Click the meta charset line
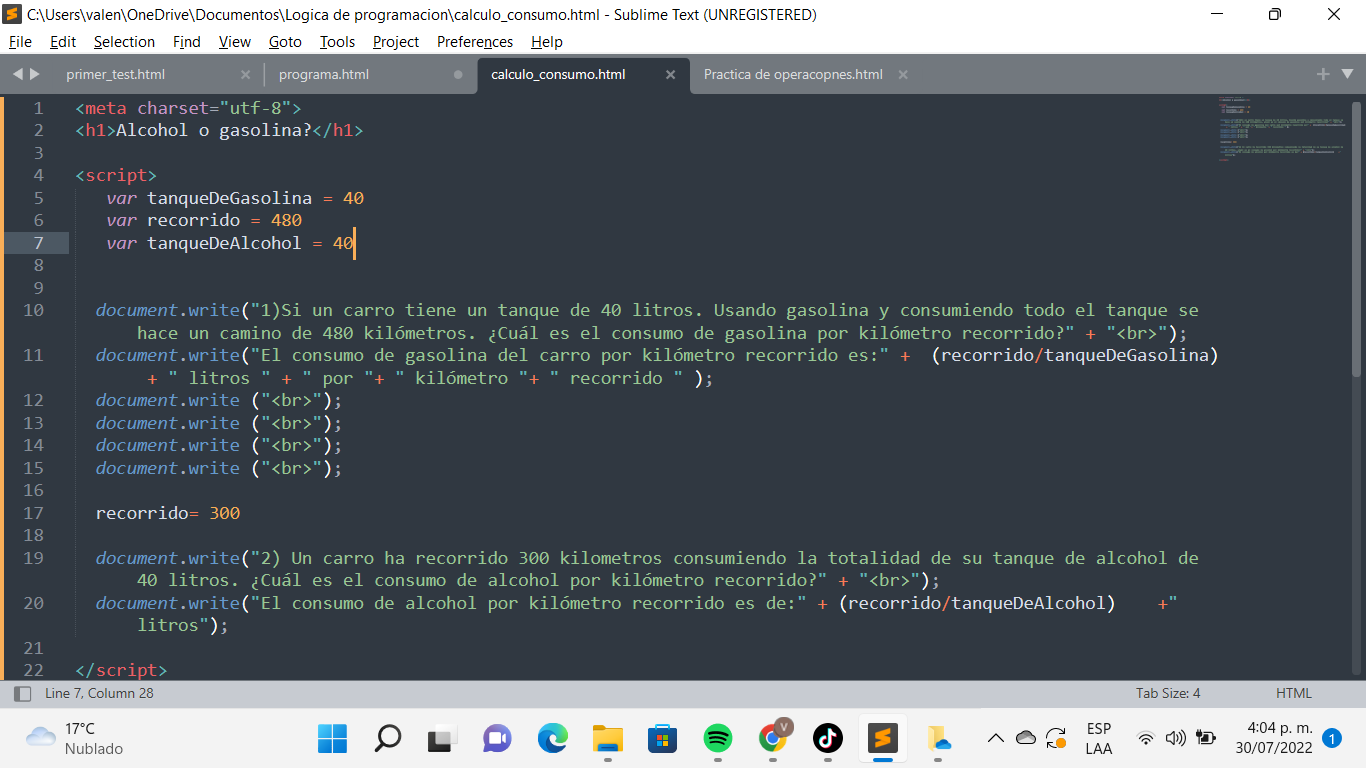Viewport: 1366px width, 768px height. (x=188, y=108)
